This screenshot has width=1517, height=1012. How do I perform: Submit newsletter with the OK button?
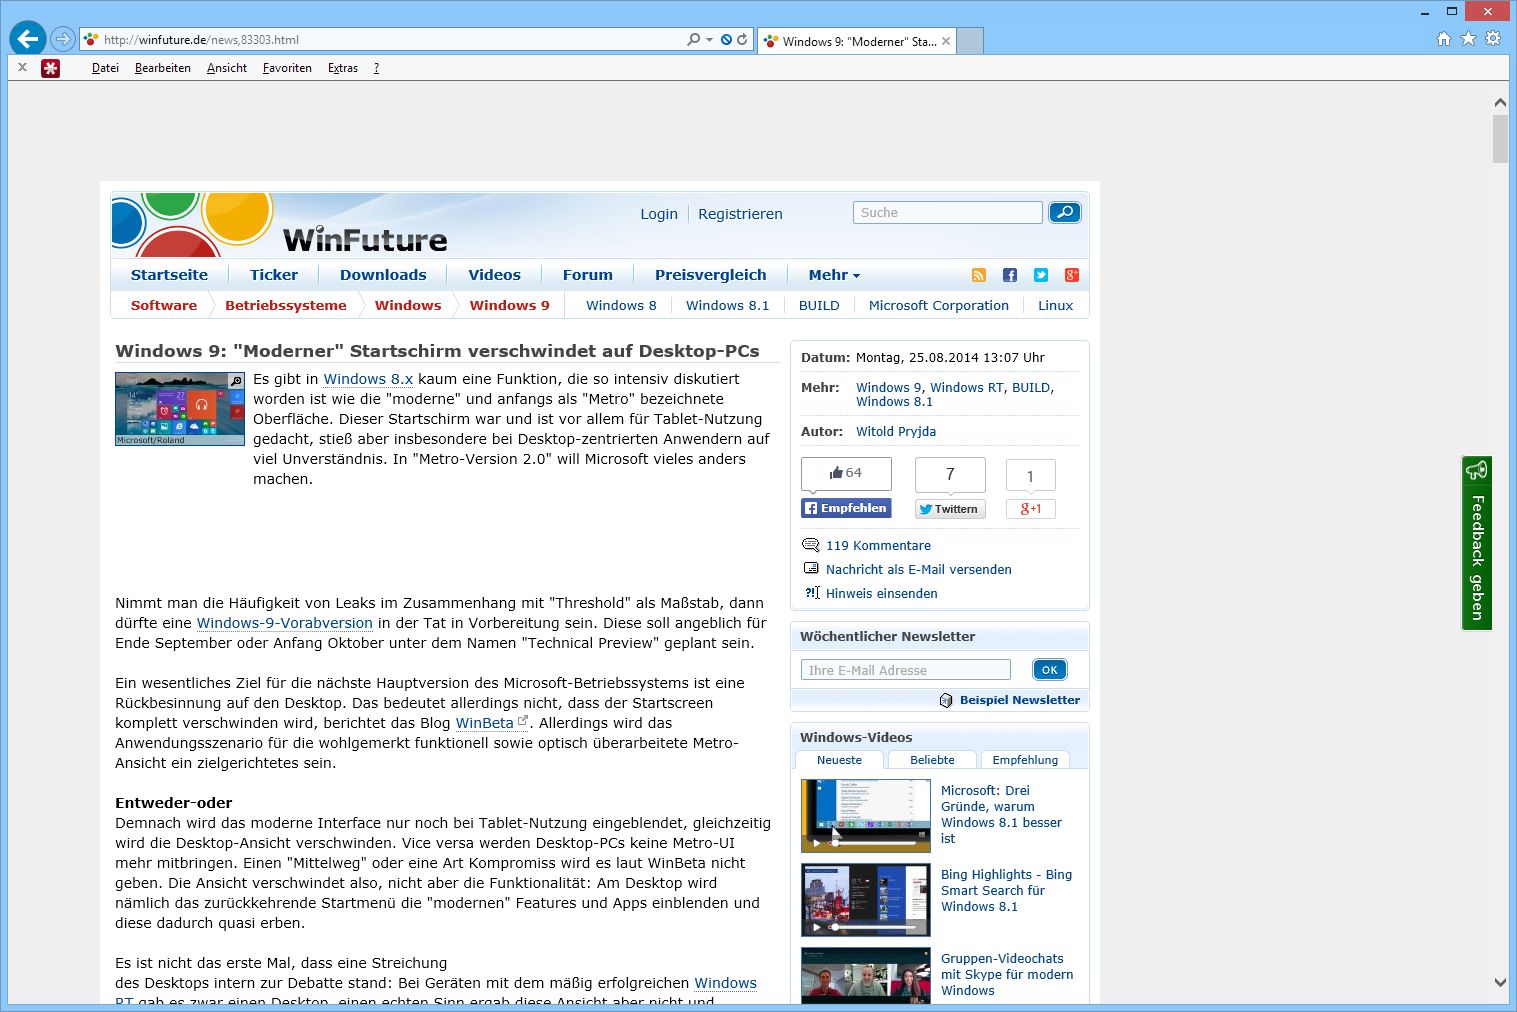pos(1049,670)
